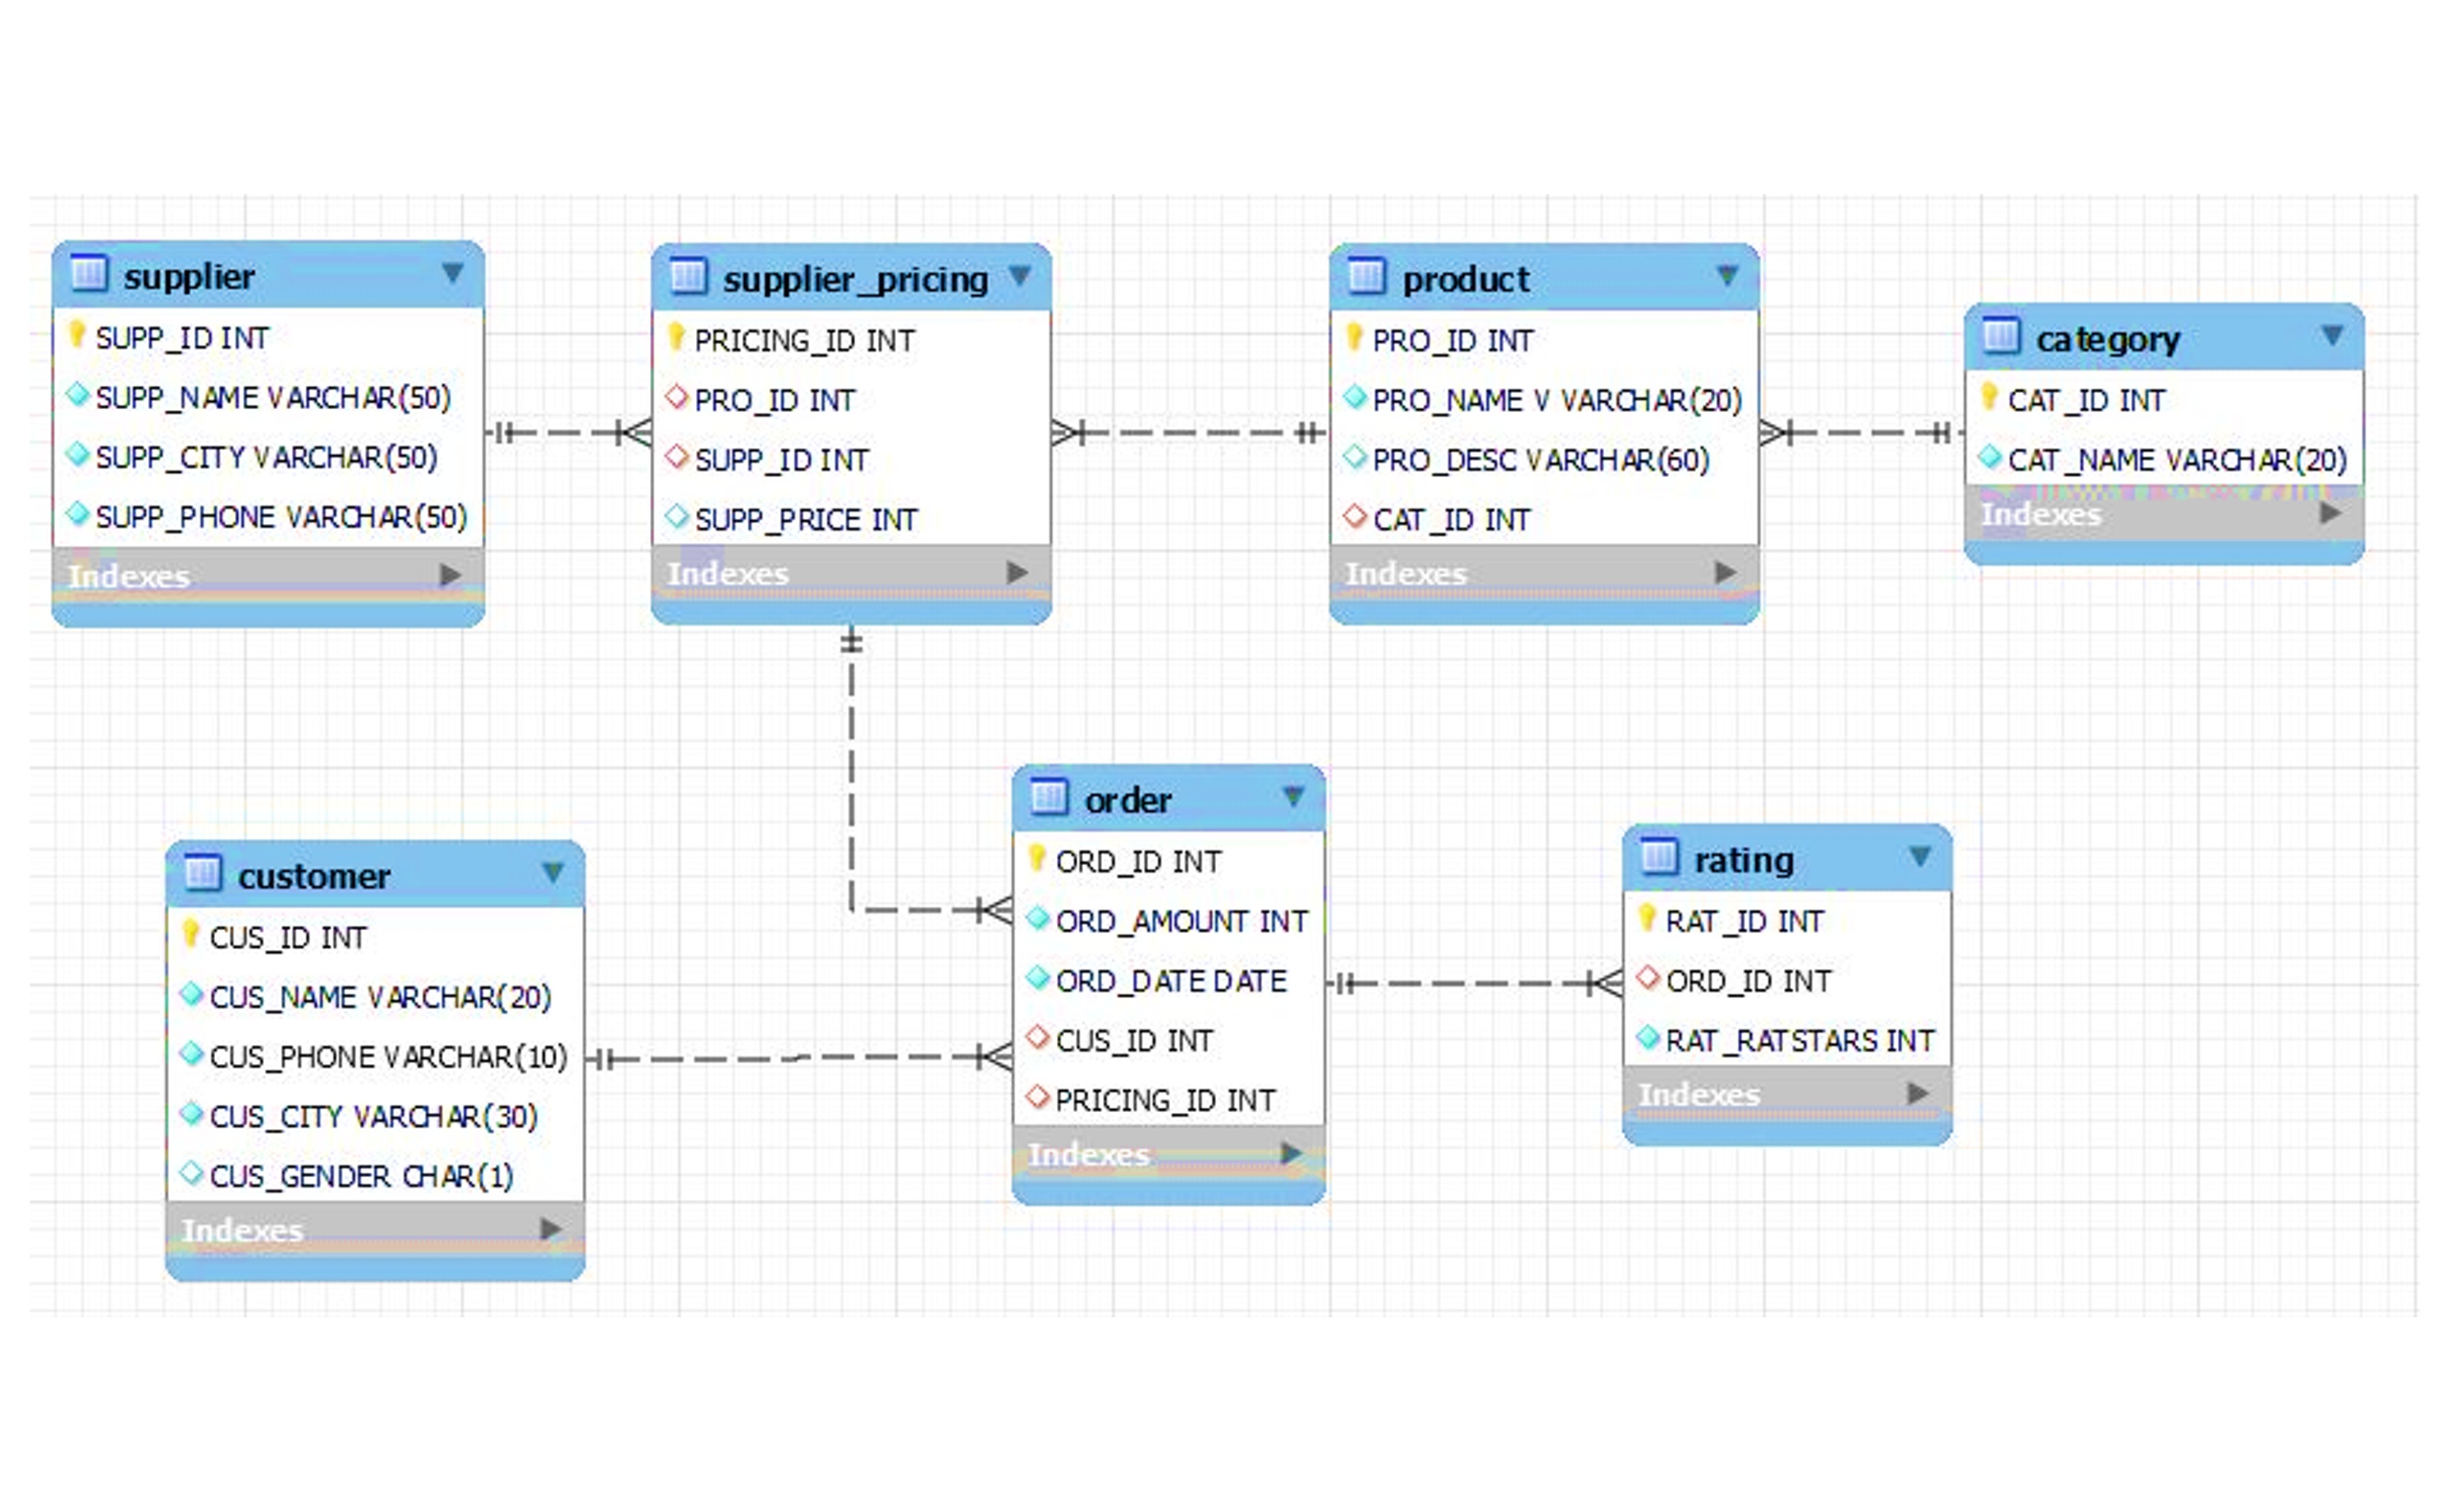Click red diamond beside CUS_ID in order

[x=1038, y=1039]
